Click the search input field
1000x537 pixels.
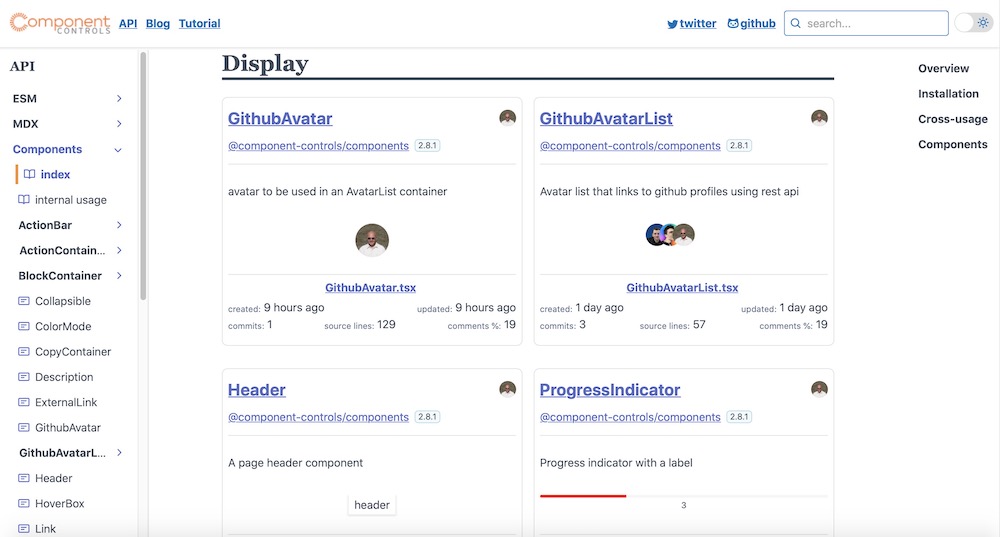pyautogui.click(x=866, y=23)
